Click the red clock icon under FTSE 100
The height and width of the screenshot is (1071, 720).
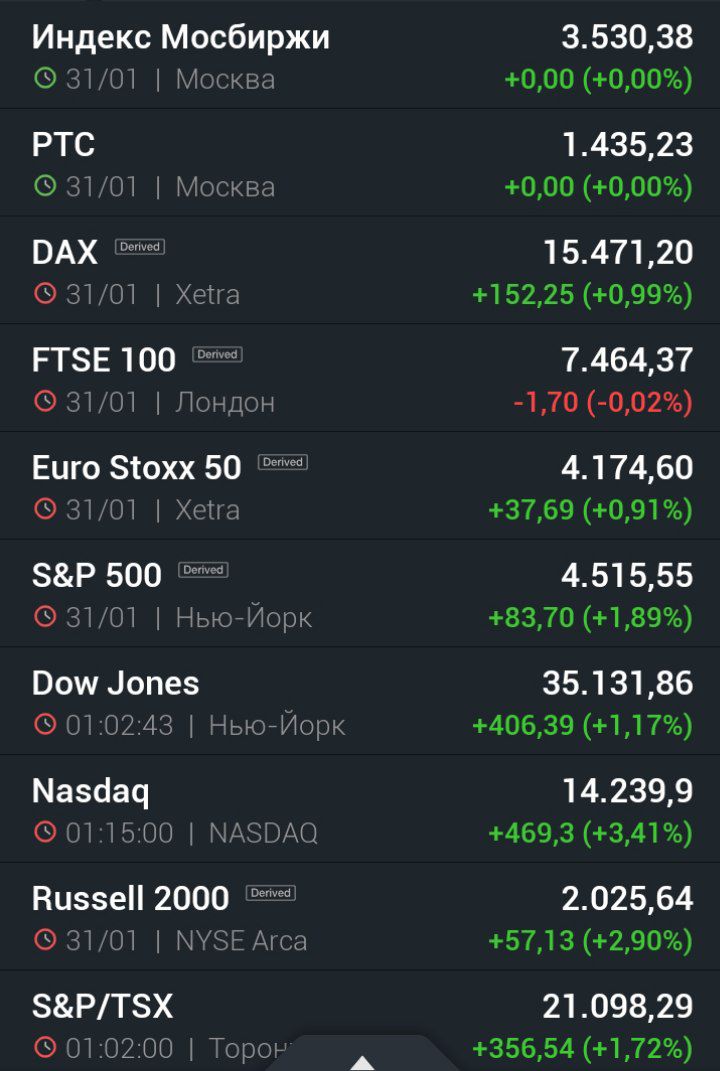[44, 401]
